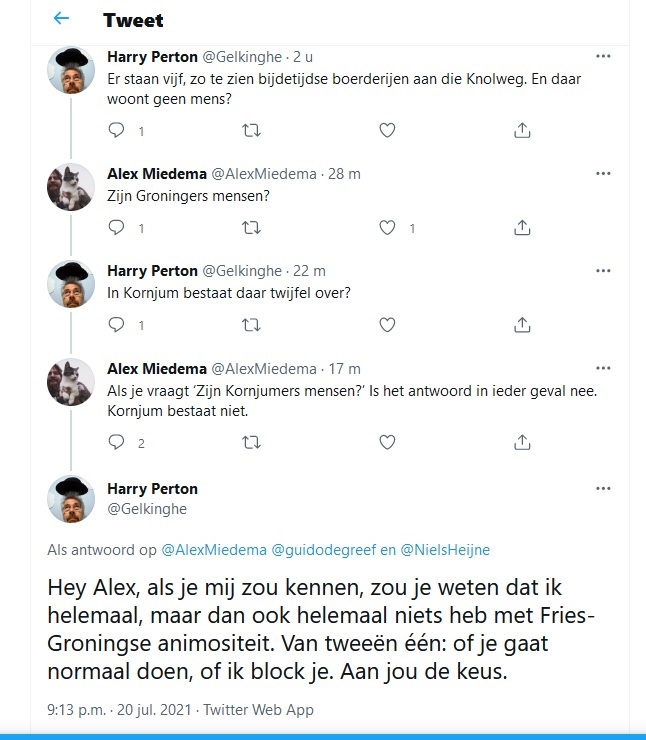Like the 'Zijn Groningers mensen?' tweet
Image resolution: width=646 pixels, height=740 pixels.
[x=388, y=228]
